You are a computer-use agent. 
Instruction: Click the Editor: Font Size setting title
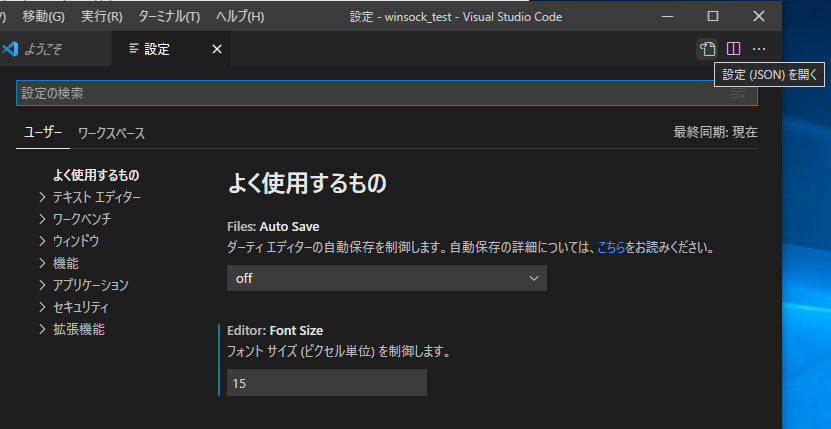pos(275,331)
